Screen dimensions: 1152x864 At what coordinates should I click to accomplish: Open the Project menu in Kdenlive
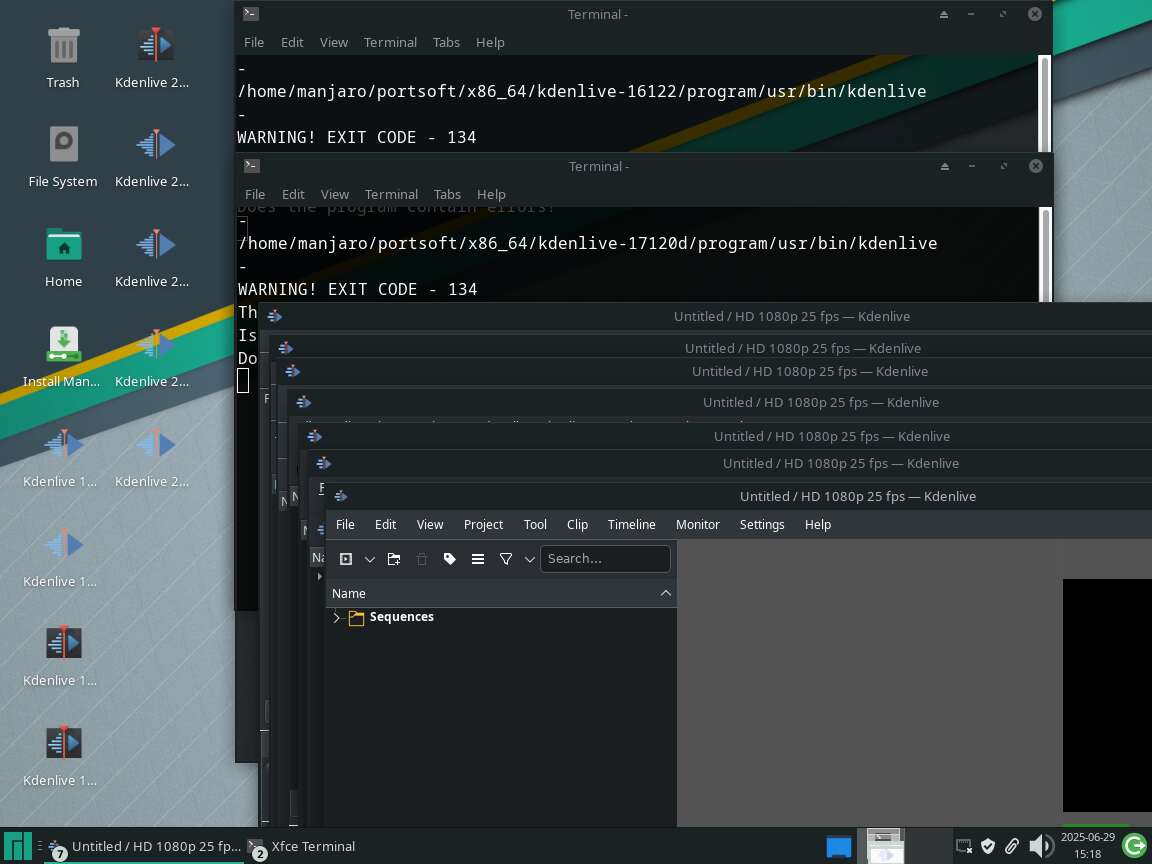coord(483,524)
